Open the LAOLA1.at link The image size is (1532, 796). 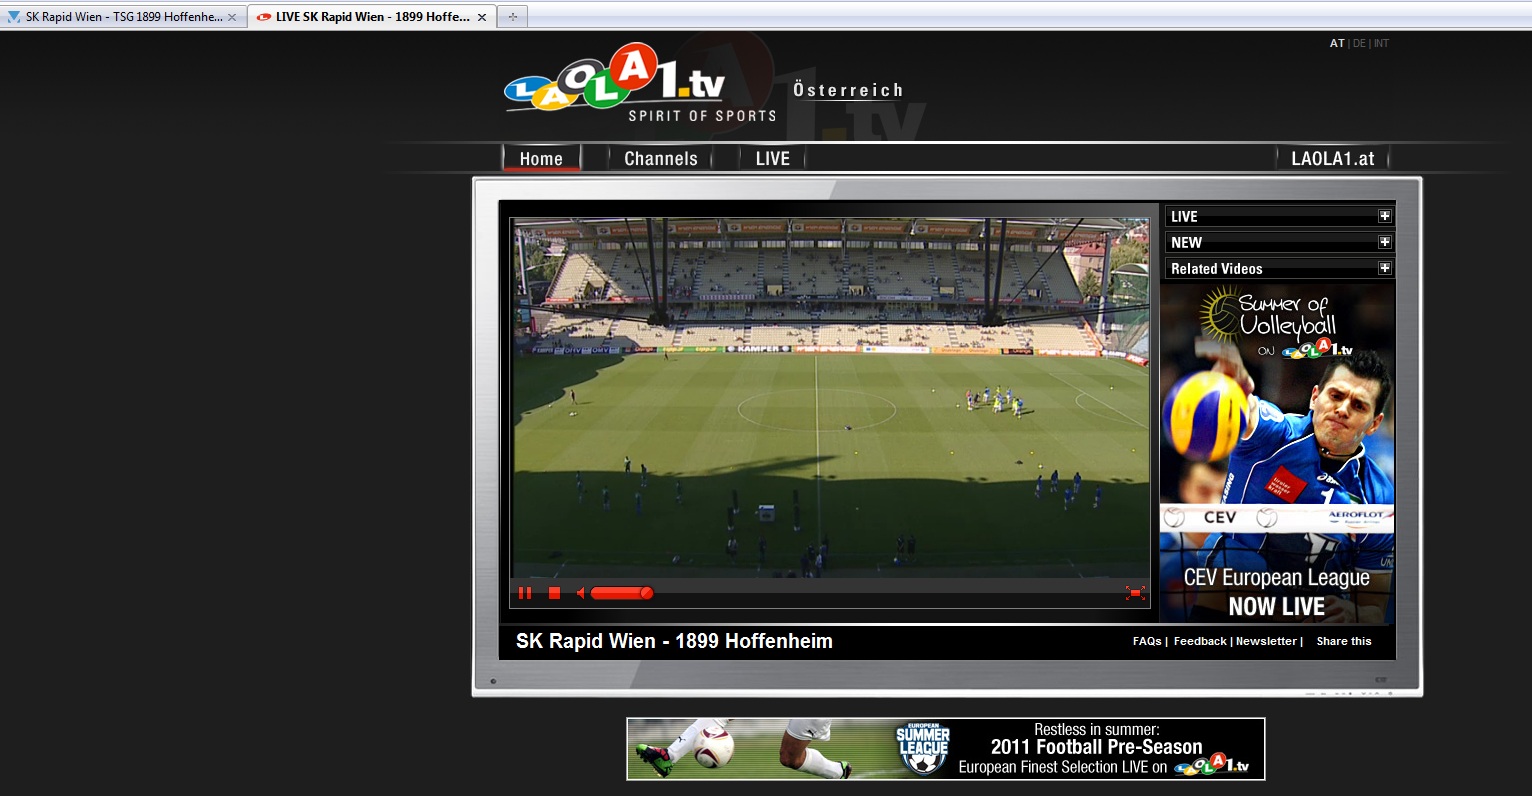coord(1333,158)
